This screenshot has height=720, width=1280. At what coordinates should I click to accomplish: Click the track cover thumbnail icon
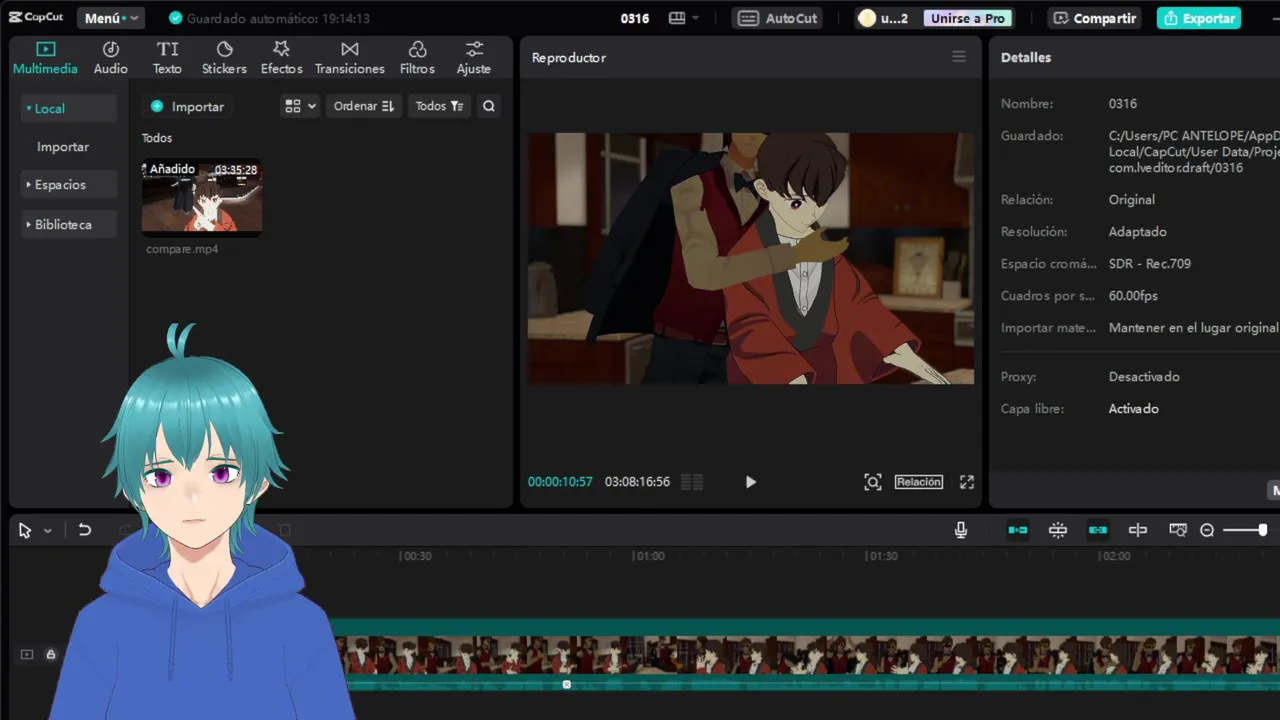coord(1178,530)
